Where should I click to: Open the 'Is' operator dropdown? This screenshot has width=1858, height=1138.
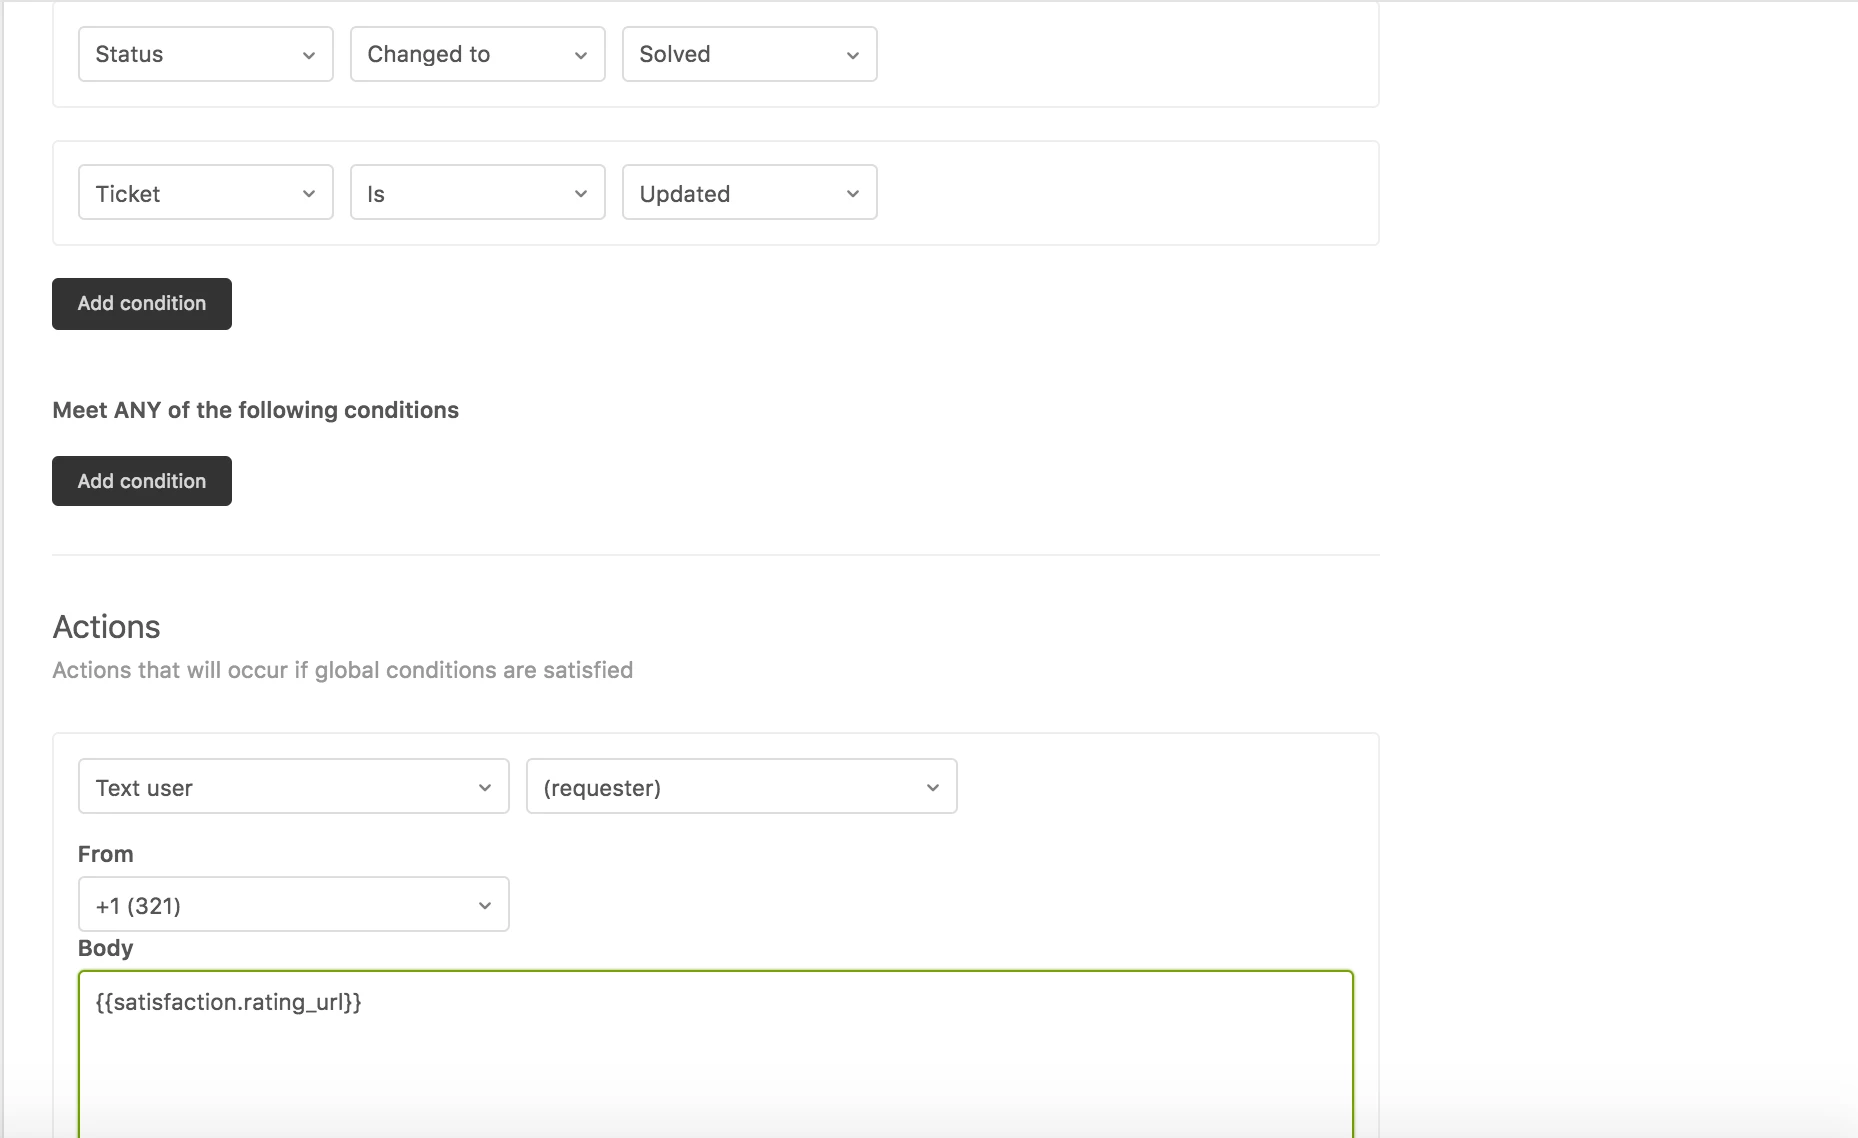[477, 192]
